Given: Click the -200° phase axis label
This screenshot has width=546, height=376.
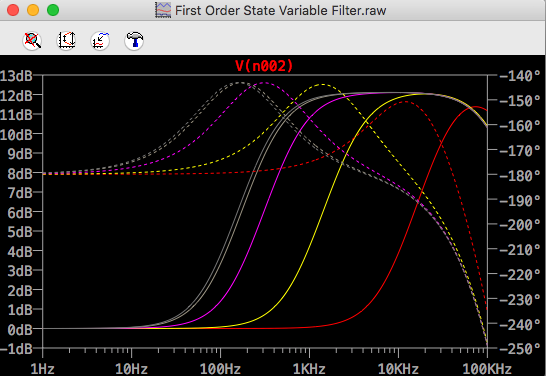Looking at the screenshot, I should click(520, 225).
